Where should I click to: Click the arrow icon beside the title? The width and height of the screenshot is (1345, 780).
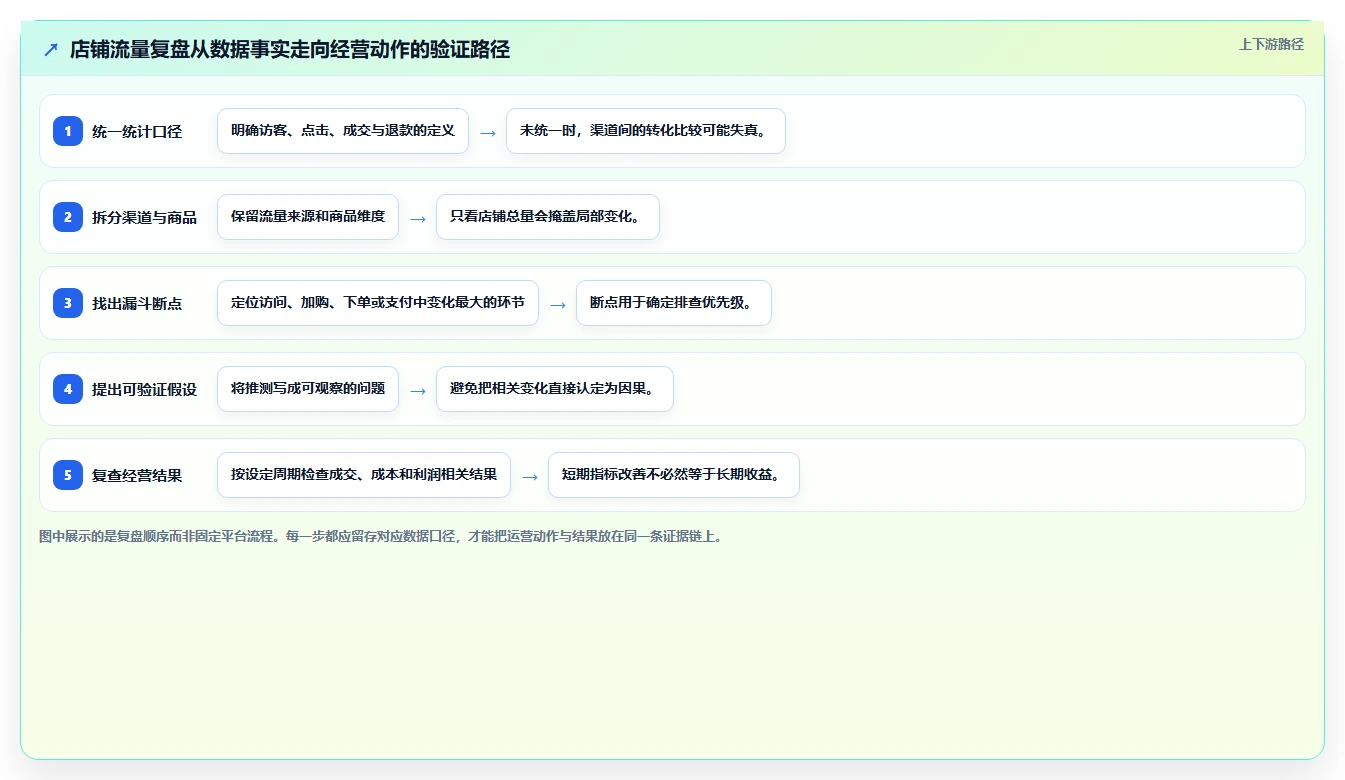click(51, 50)
